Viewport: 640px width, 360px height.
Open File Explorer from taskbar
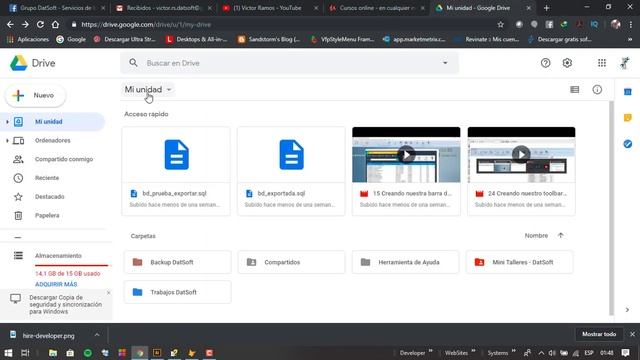pos(53,353)
